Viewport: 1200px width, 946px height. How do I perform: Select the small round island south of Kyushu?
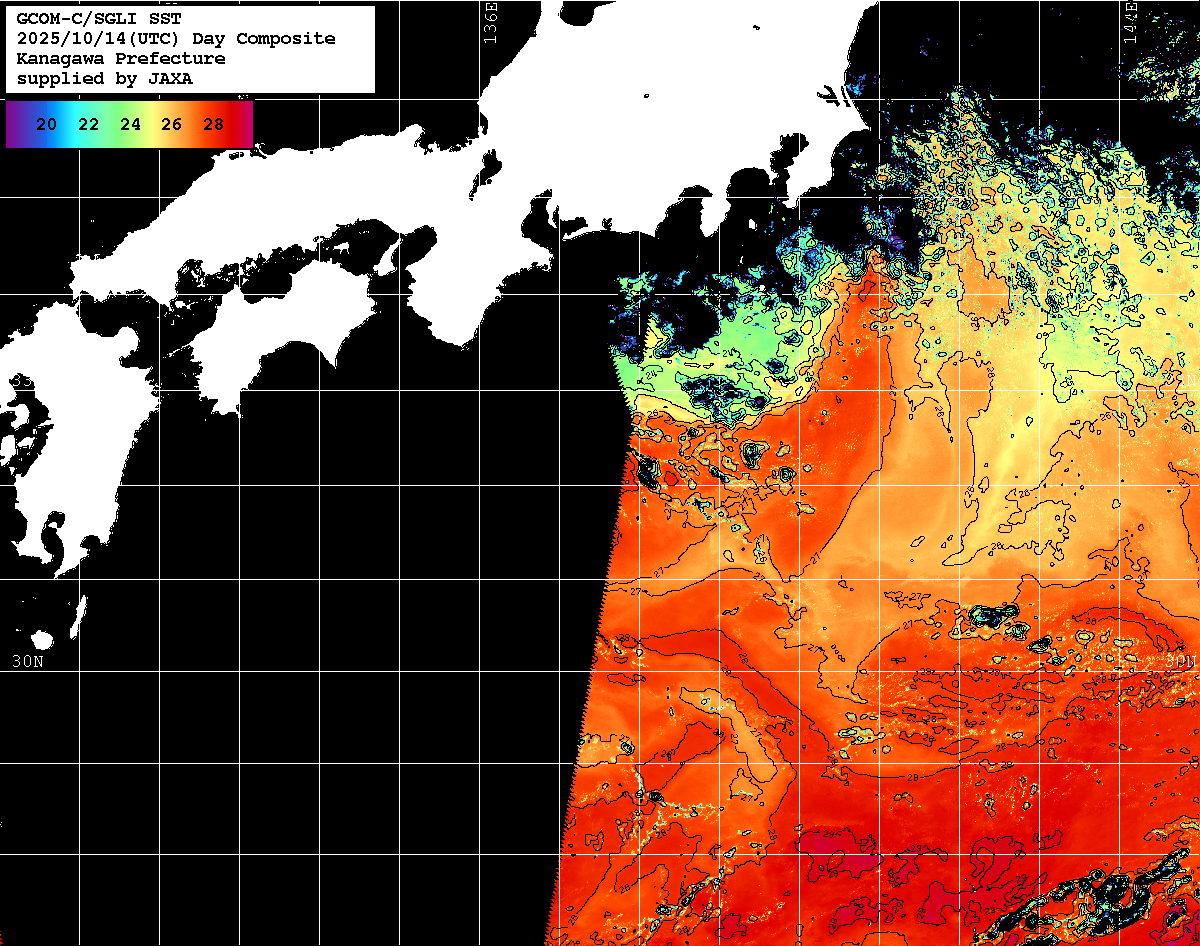coord(42,639)
